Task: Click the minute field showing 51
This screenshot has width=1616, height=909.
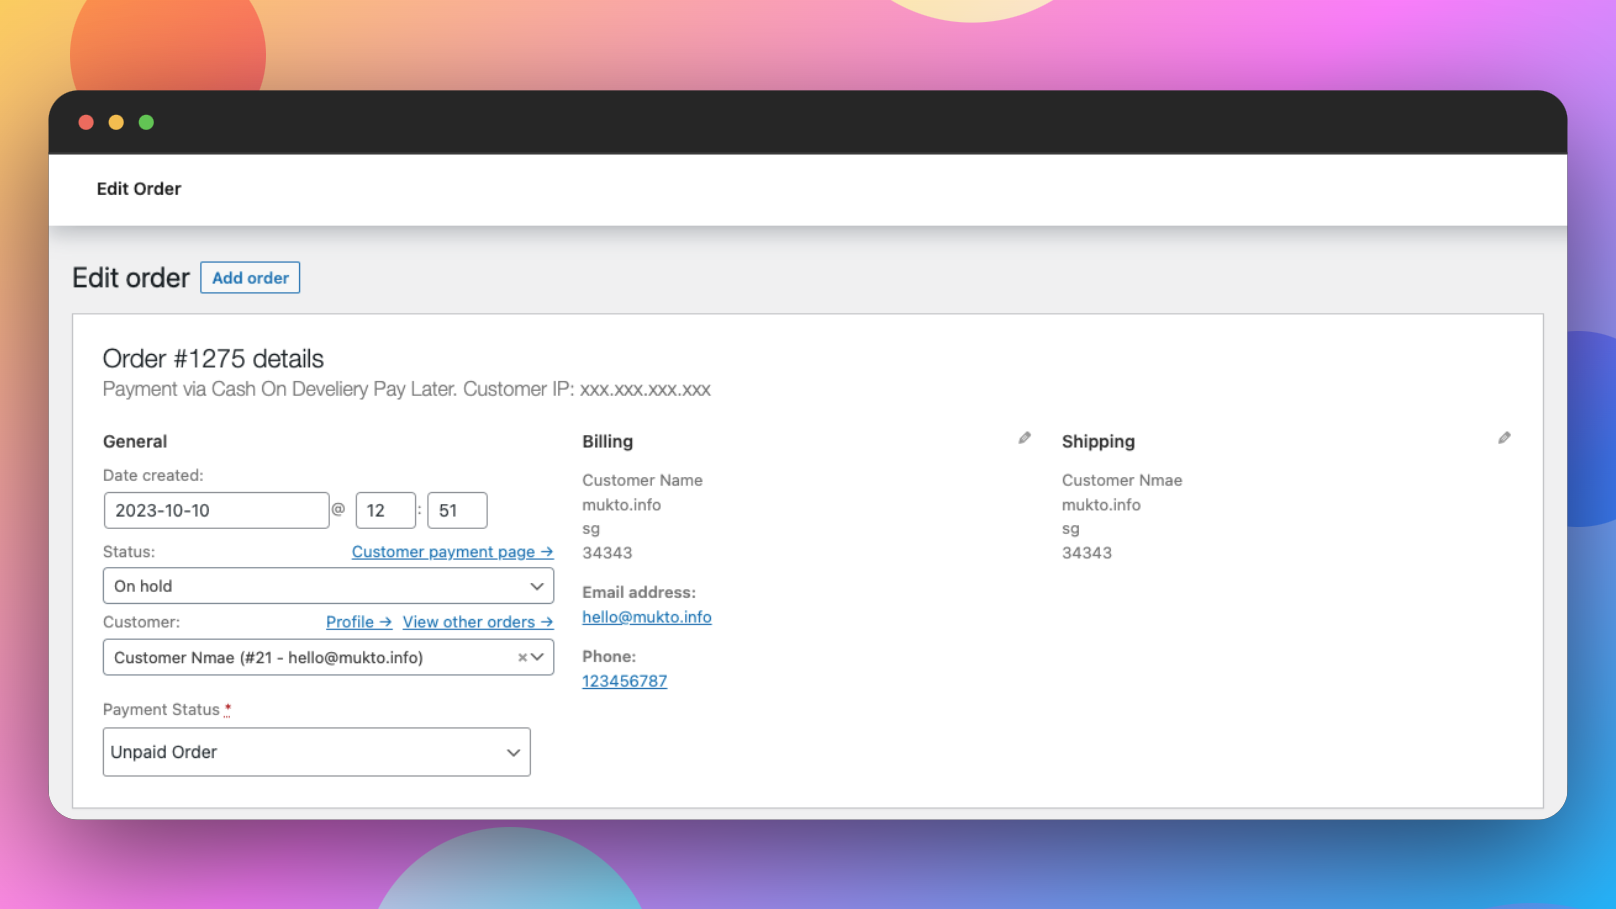Action: [457, 510]
